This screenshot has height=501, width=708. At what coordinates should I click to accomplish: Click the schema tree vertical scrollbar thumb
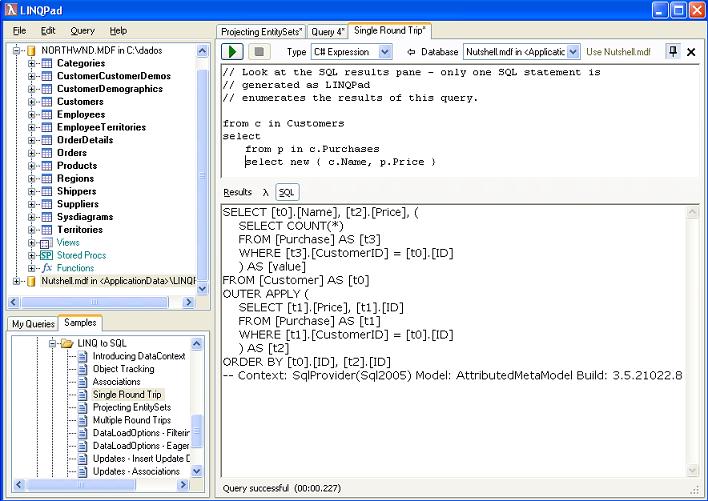coord(202,174)
